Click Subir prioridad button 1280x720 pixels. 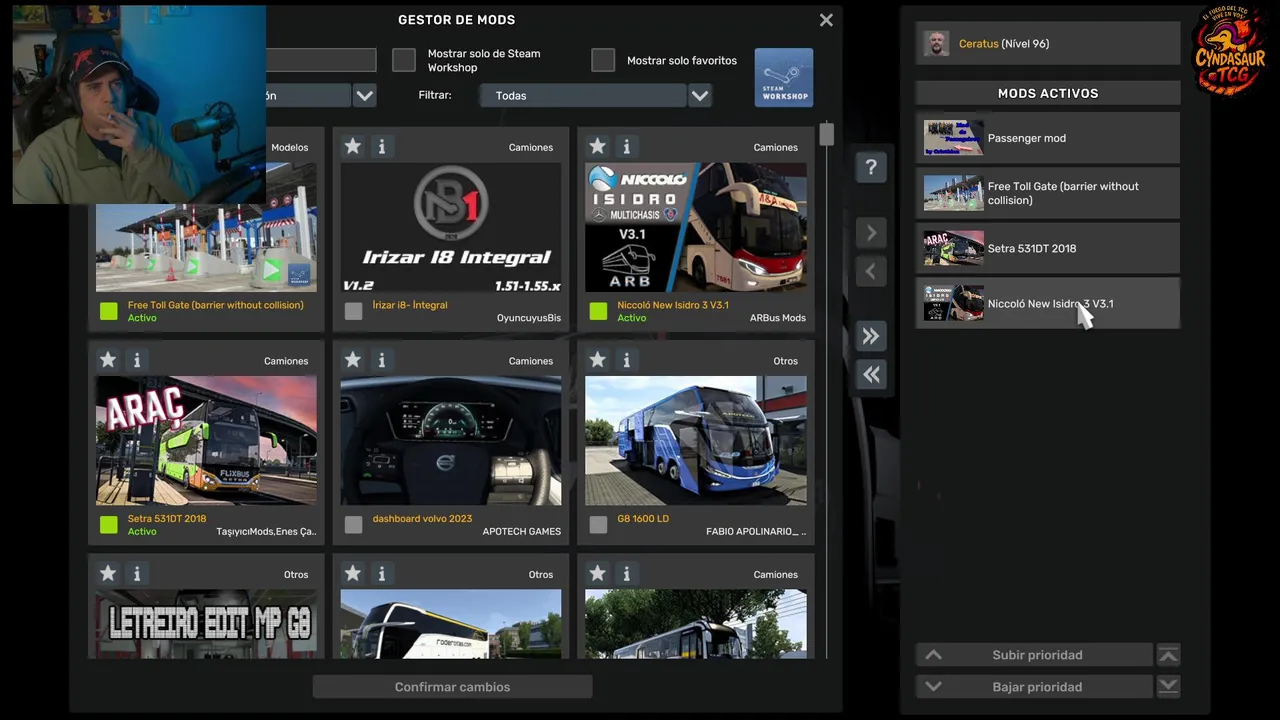pyautogui.click(x=1037, y=655)
